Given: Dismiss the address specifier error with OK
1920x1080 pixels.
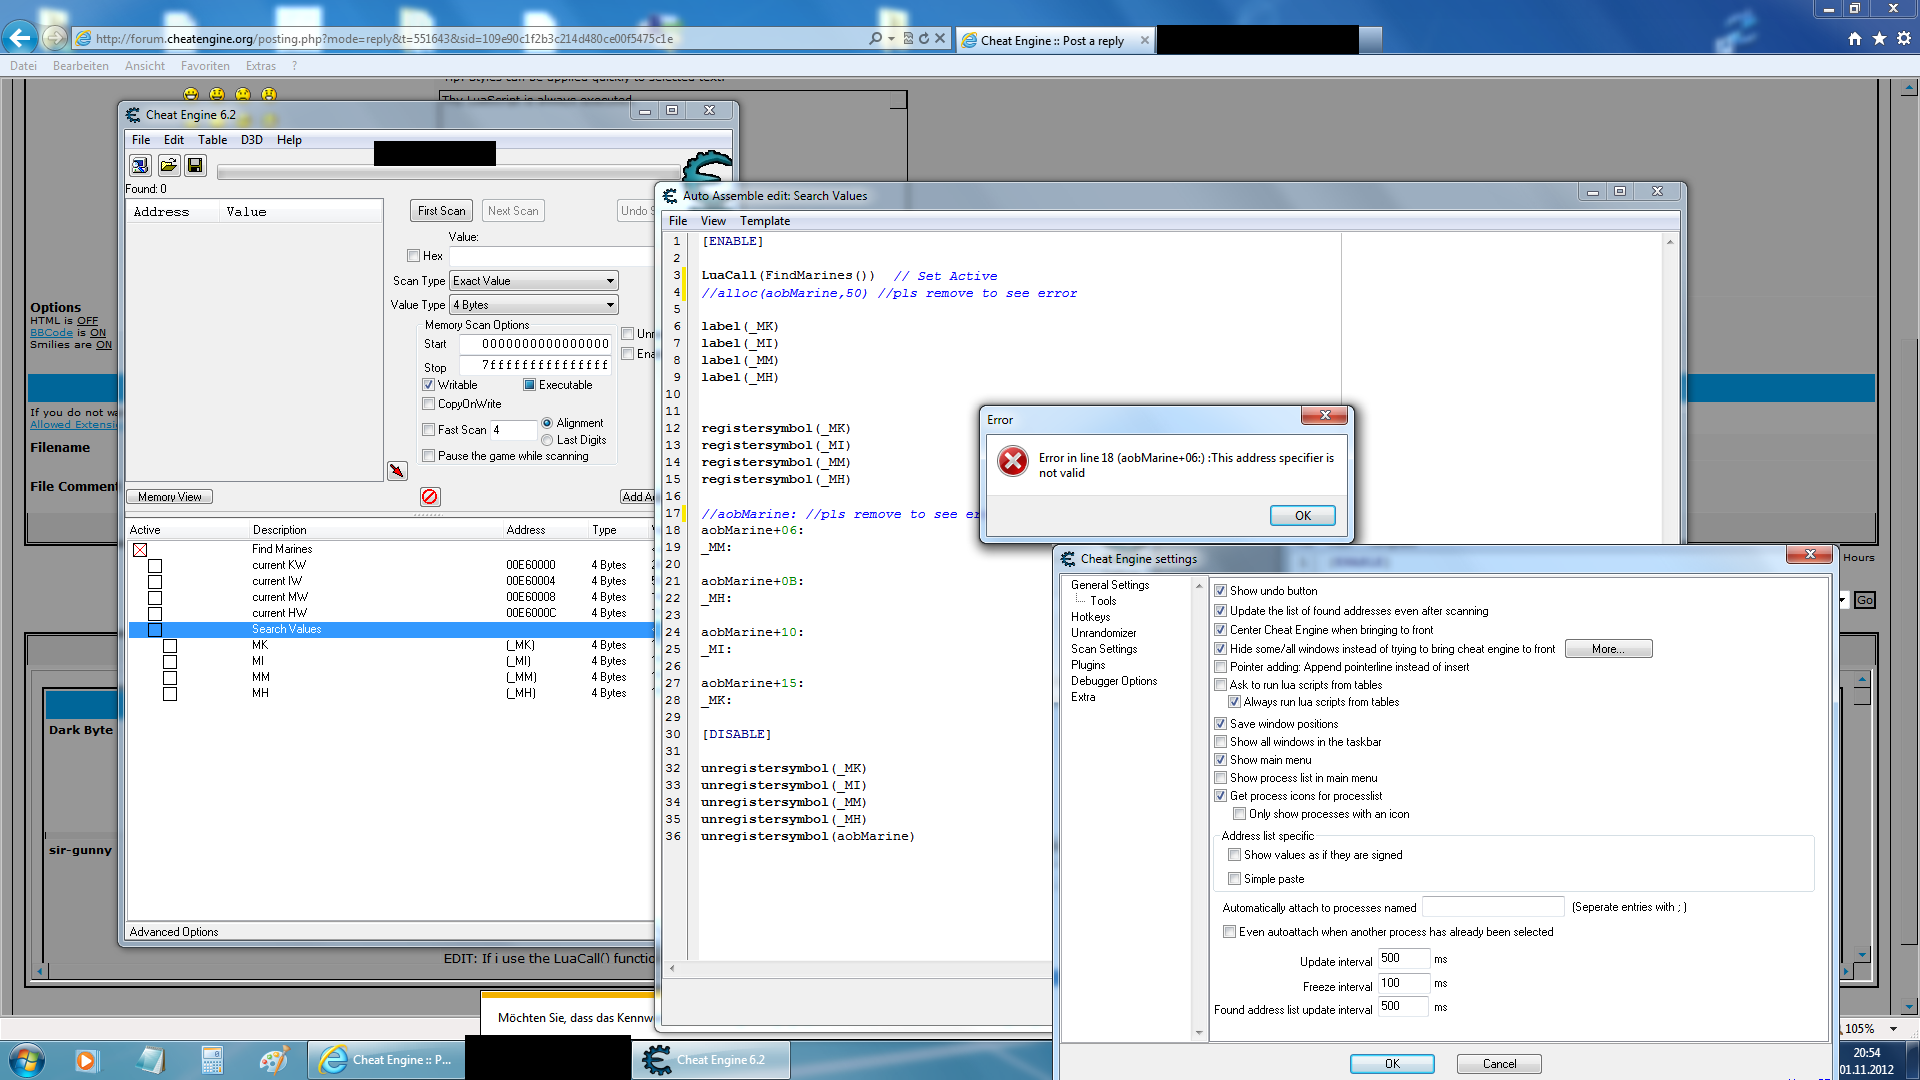Looking at the screenshot, I should pos(1302,515).
